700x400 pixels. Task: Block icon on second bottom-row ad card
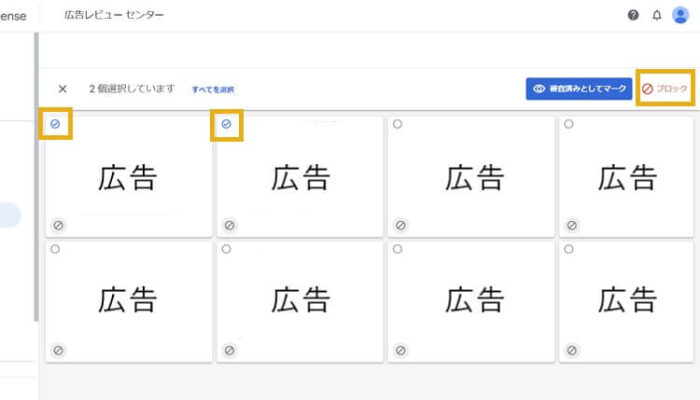pyautogui.click(x=229, y=350)
